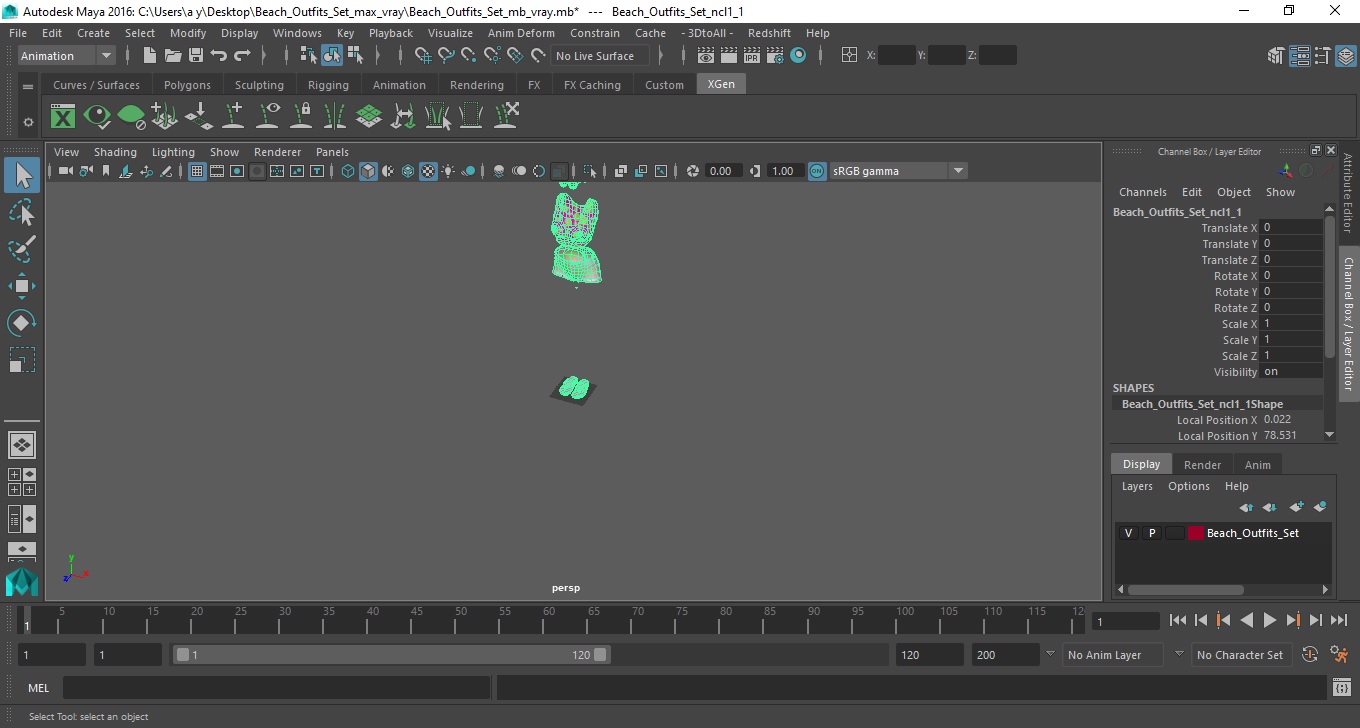Open the No Character Set dropdown

1240,655
